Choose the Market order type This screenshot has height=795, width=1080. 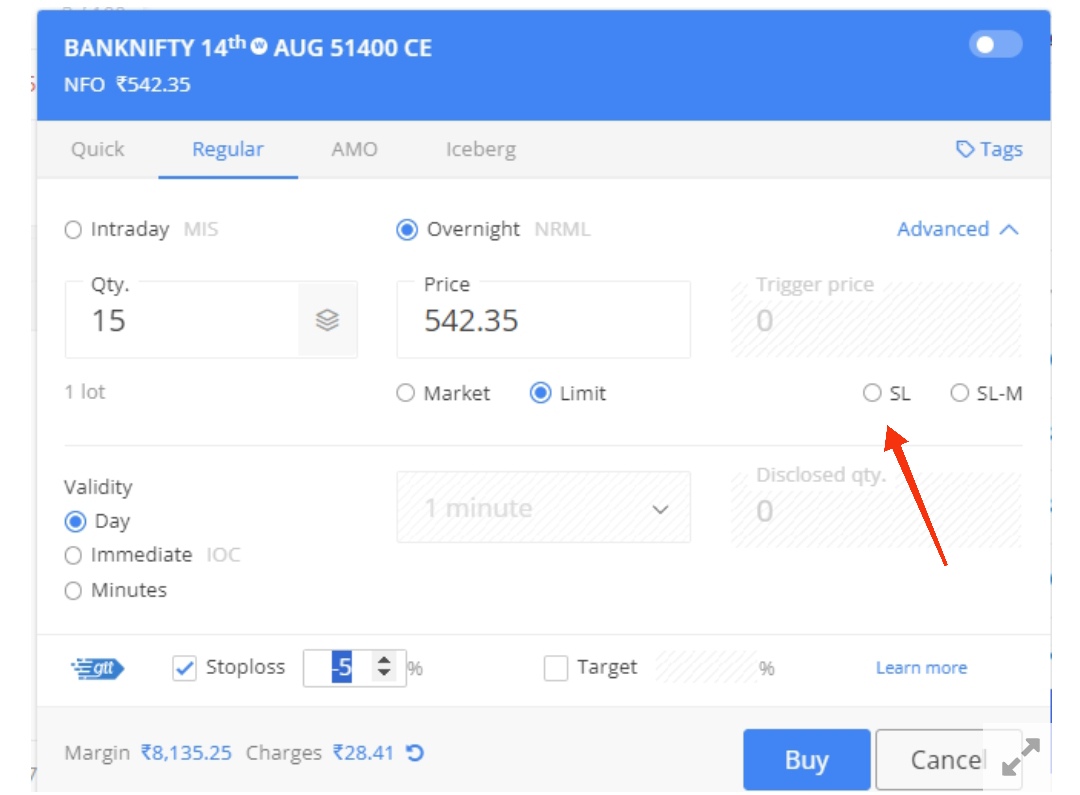click(x=406, y=393)
